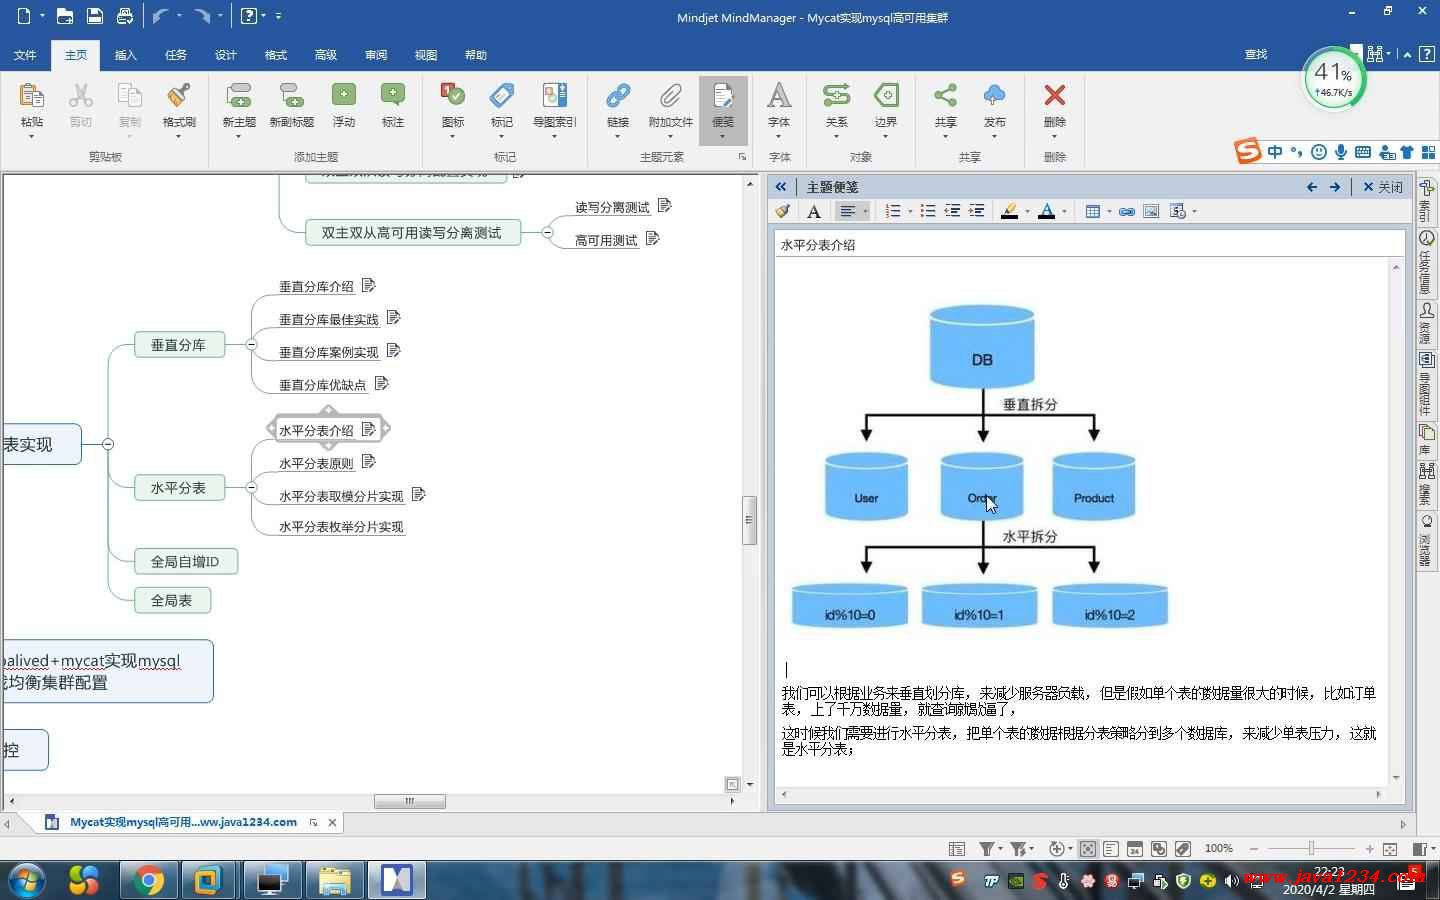Image resolution: width=1440 pixels, height=900 pixels.
Task: Insert image in the notes toolbar
Action: click(1151, 211)
